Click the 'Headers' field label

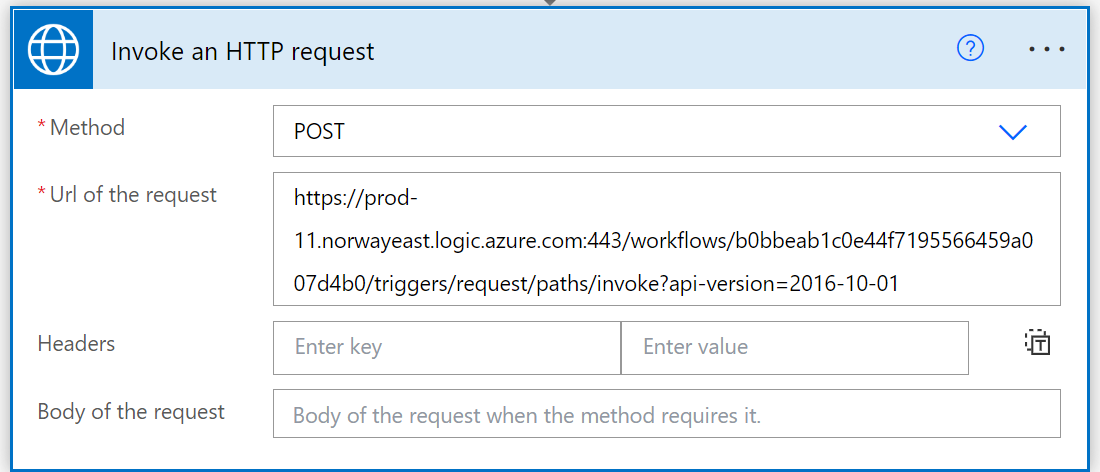point(76,344)
